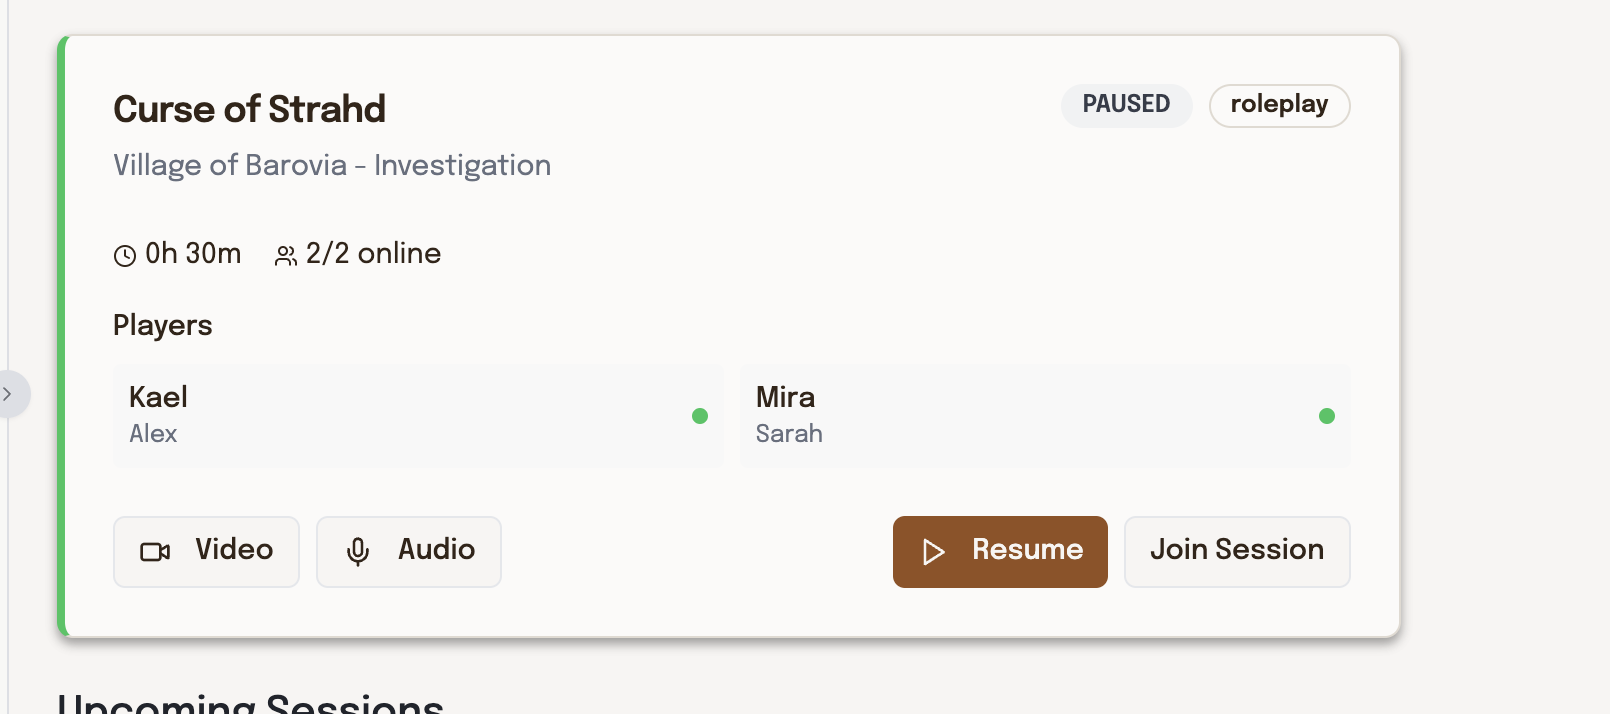Toggle the Audio button
This screenshot has height=714, width=1610.
coord(409,552)
